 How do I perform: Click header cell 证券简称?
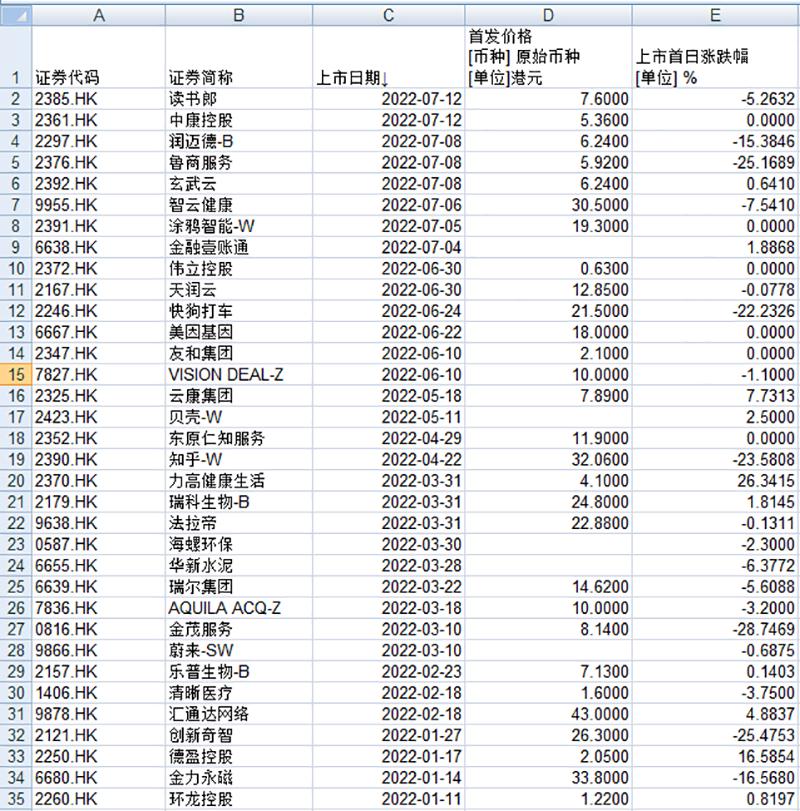click(239, 57)
